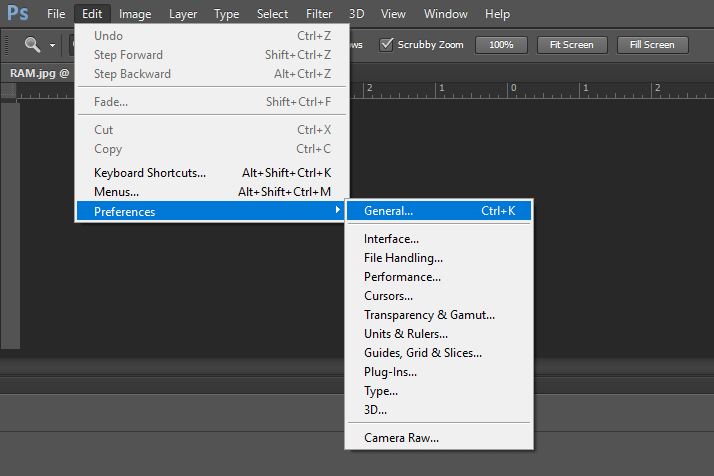
Task: Click the Fill Screen button
Action: click(652, 45)
